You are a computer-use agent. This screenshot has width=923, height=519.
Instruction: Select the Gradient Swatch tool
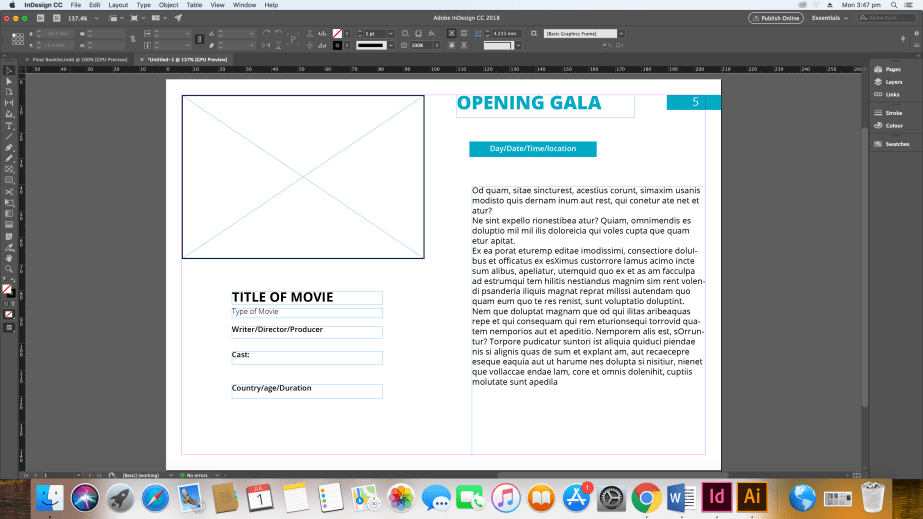(x=9, y=214)
